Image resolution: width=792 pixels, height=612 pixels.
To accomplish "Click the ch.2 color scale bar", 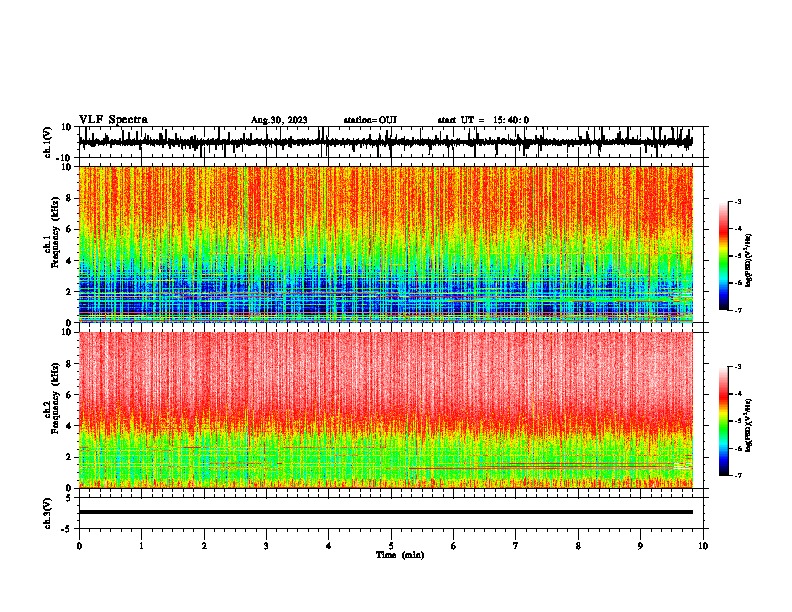I will [724, 421].
